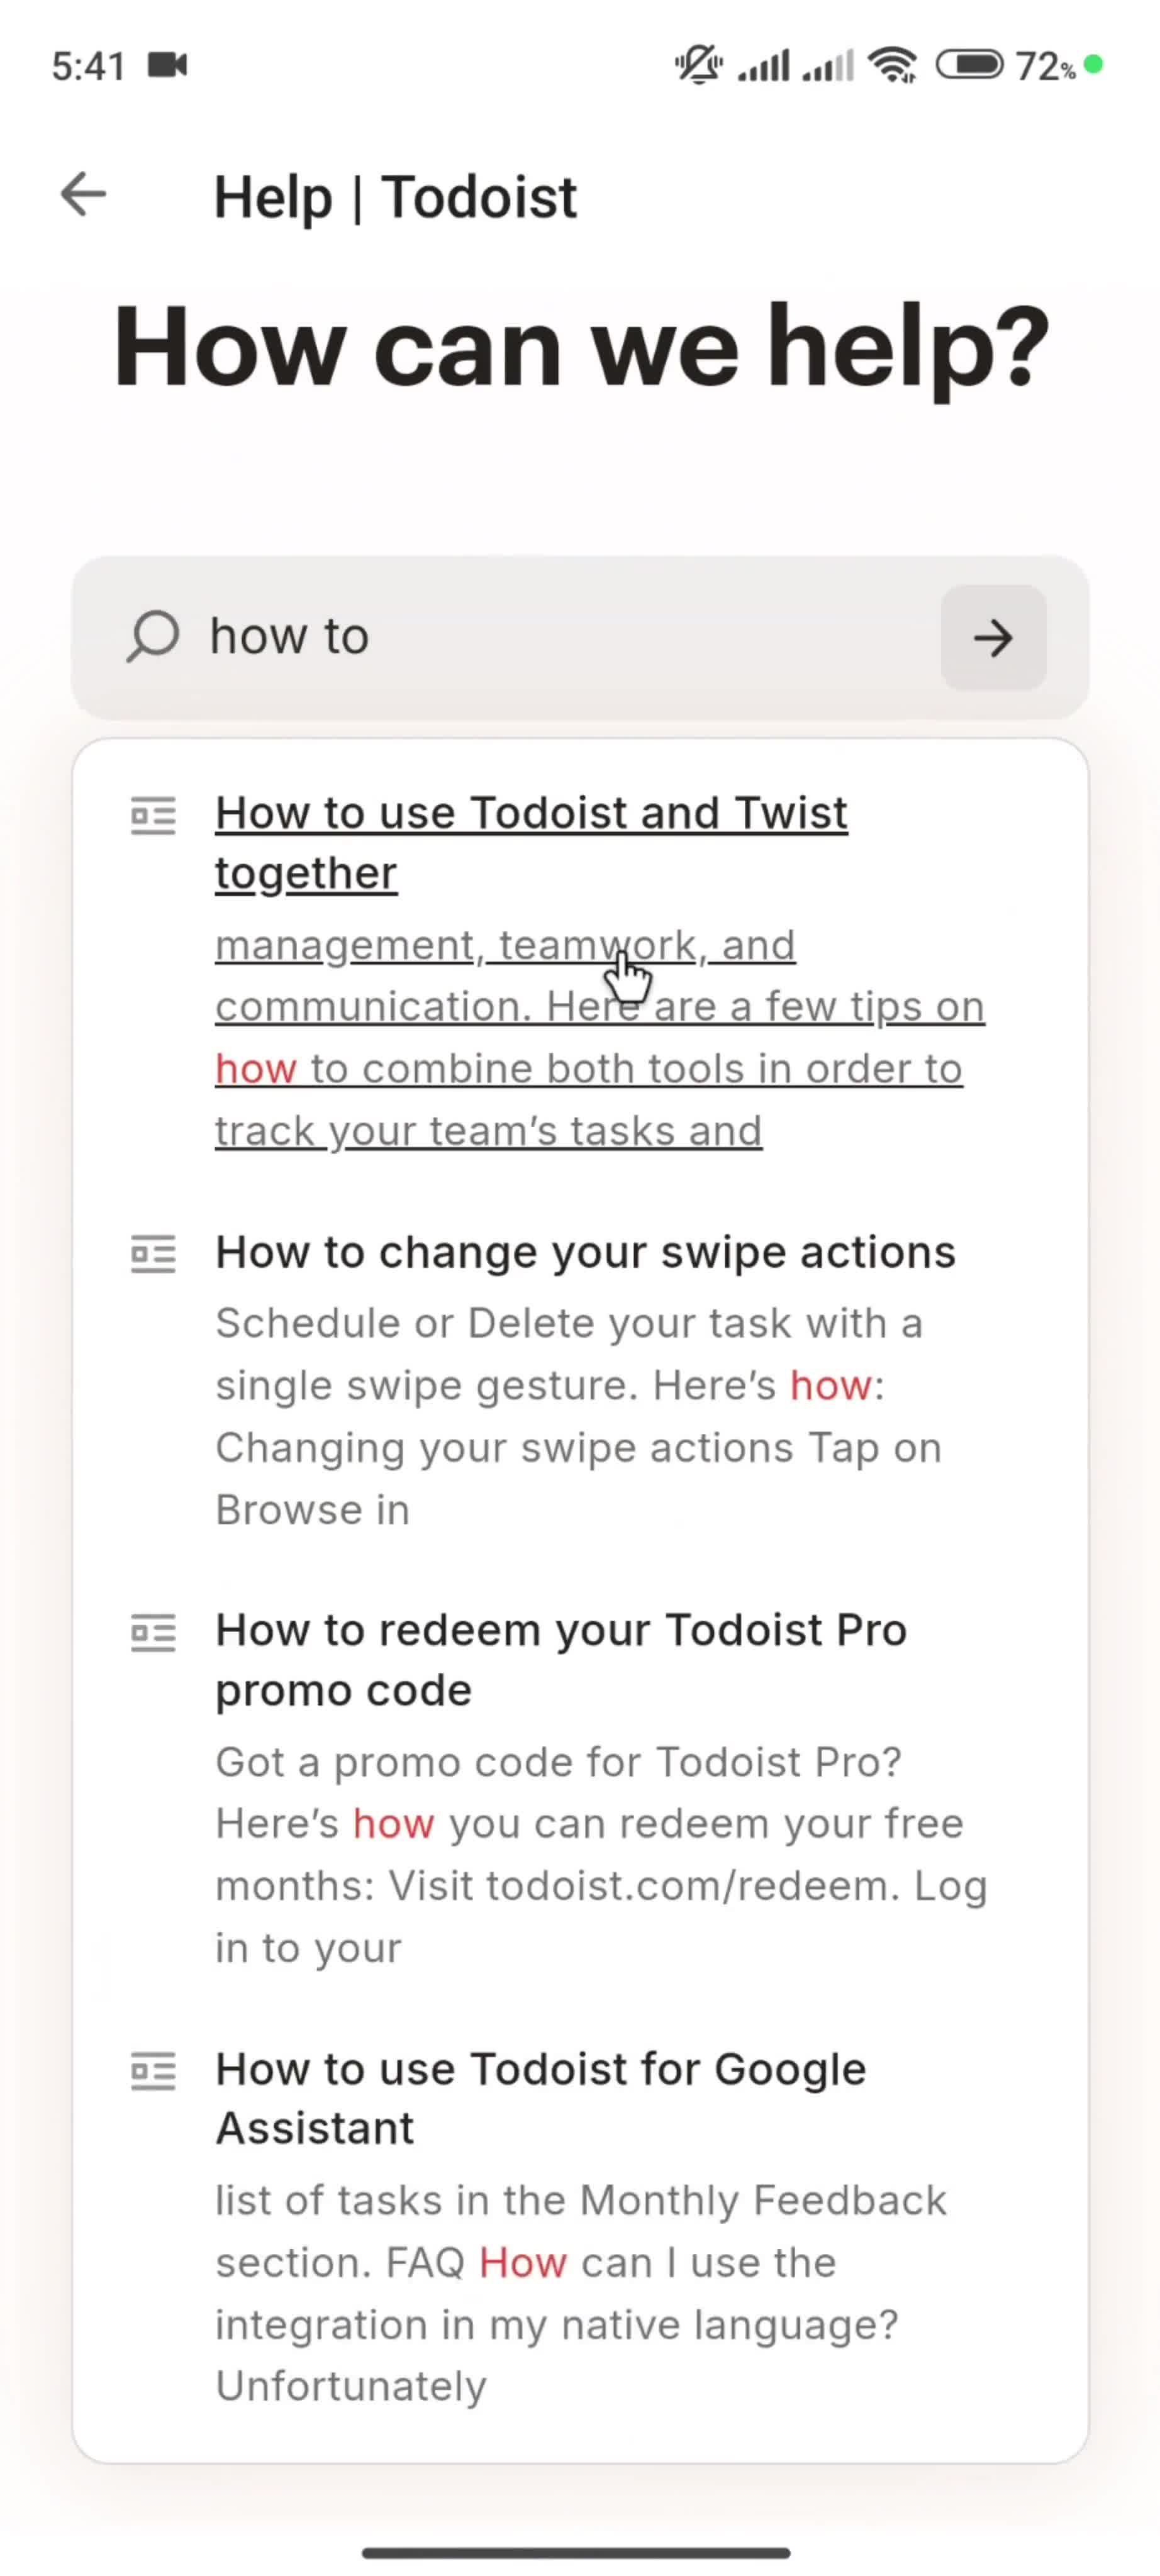Tap the "Help | Todoist" page title

395,197
